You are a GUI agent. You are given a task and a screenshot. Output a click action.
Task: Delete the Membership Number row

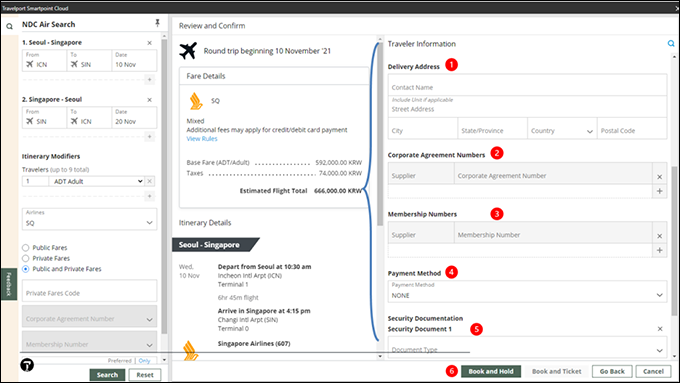pyautogui.click(x=659, y=236)
